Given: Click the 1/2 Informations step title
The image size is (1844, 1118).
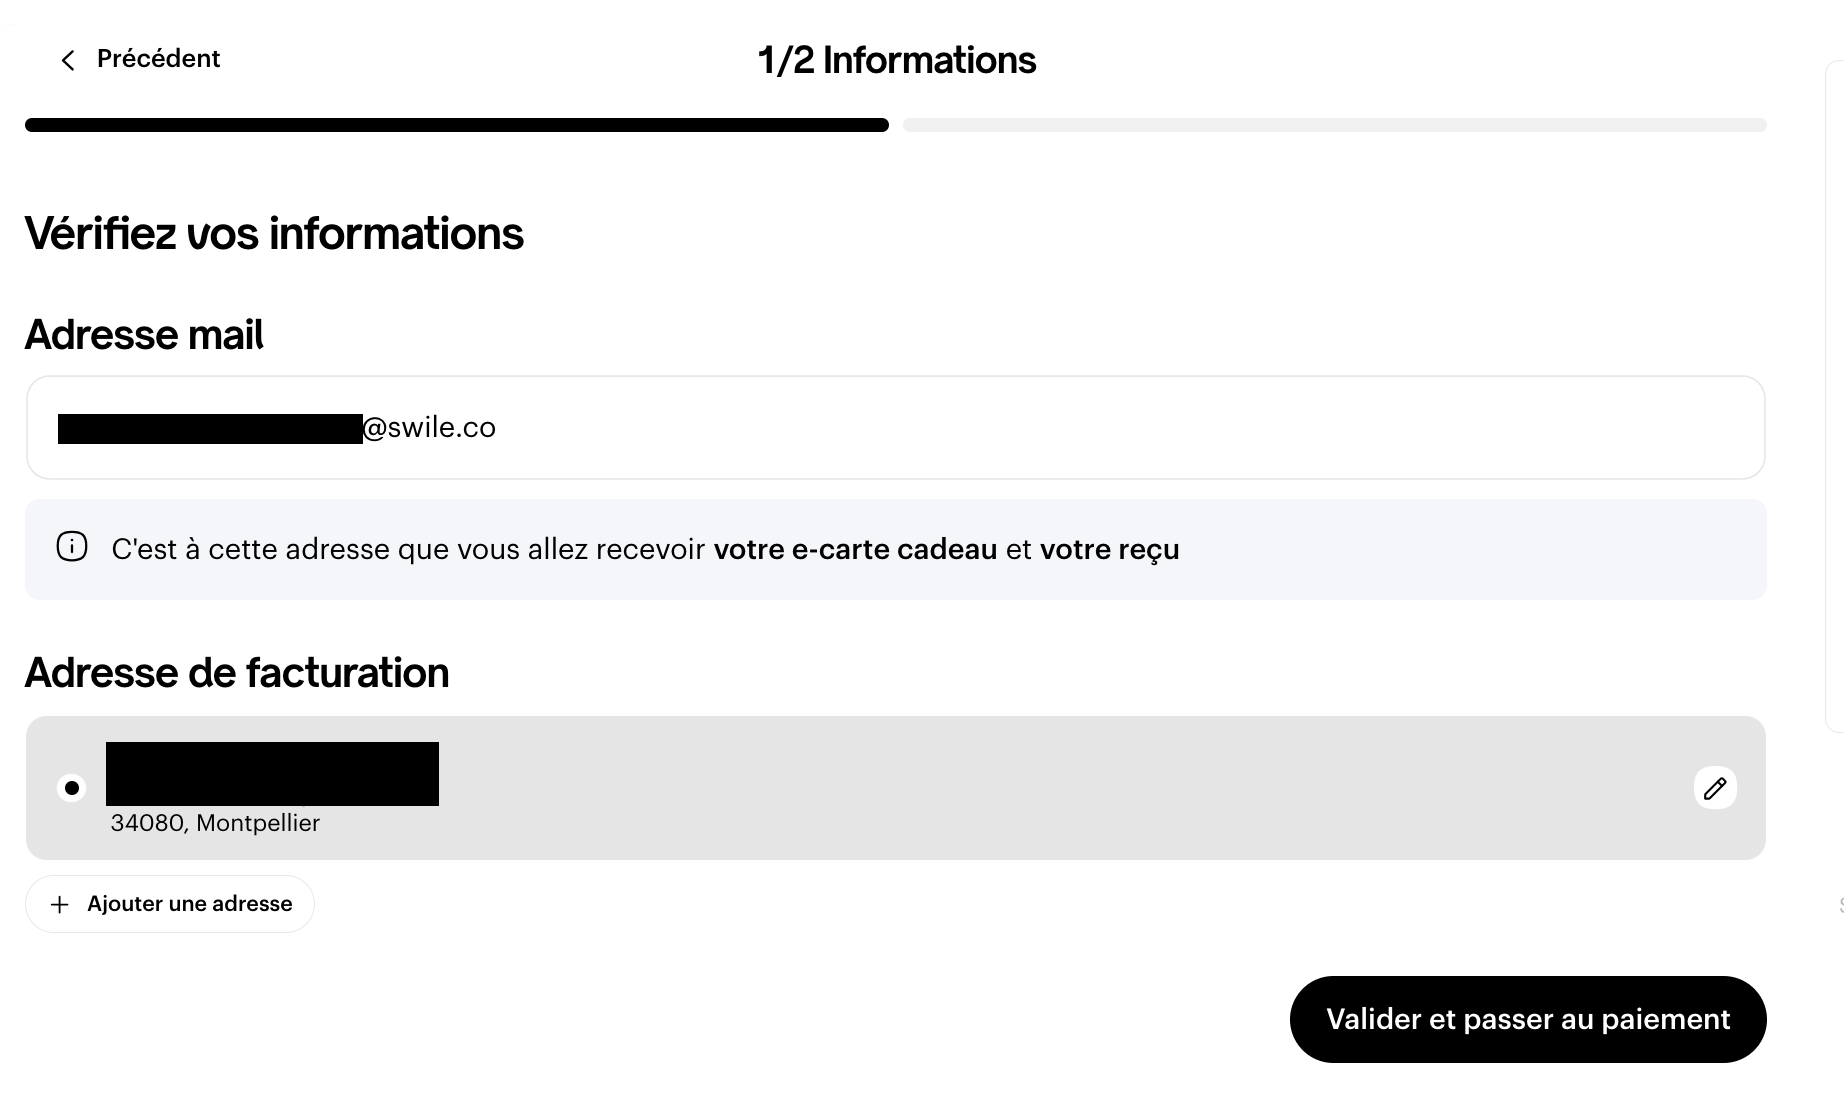Looking at the screenshot, I should [897, 61].
